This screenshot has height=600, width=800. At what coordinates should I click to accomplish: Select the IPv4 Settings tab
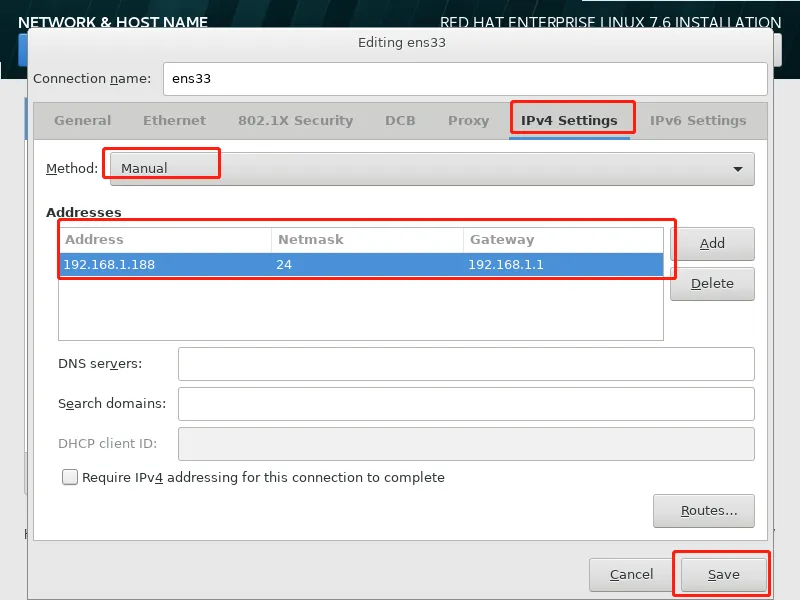(x=571, y=120)
